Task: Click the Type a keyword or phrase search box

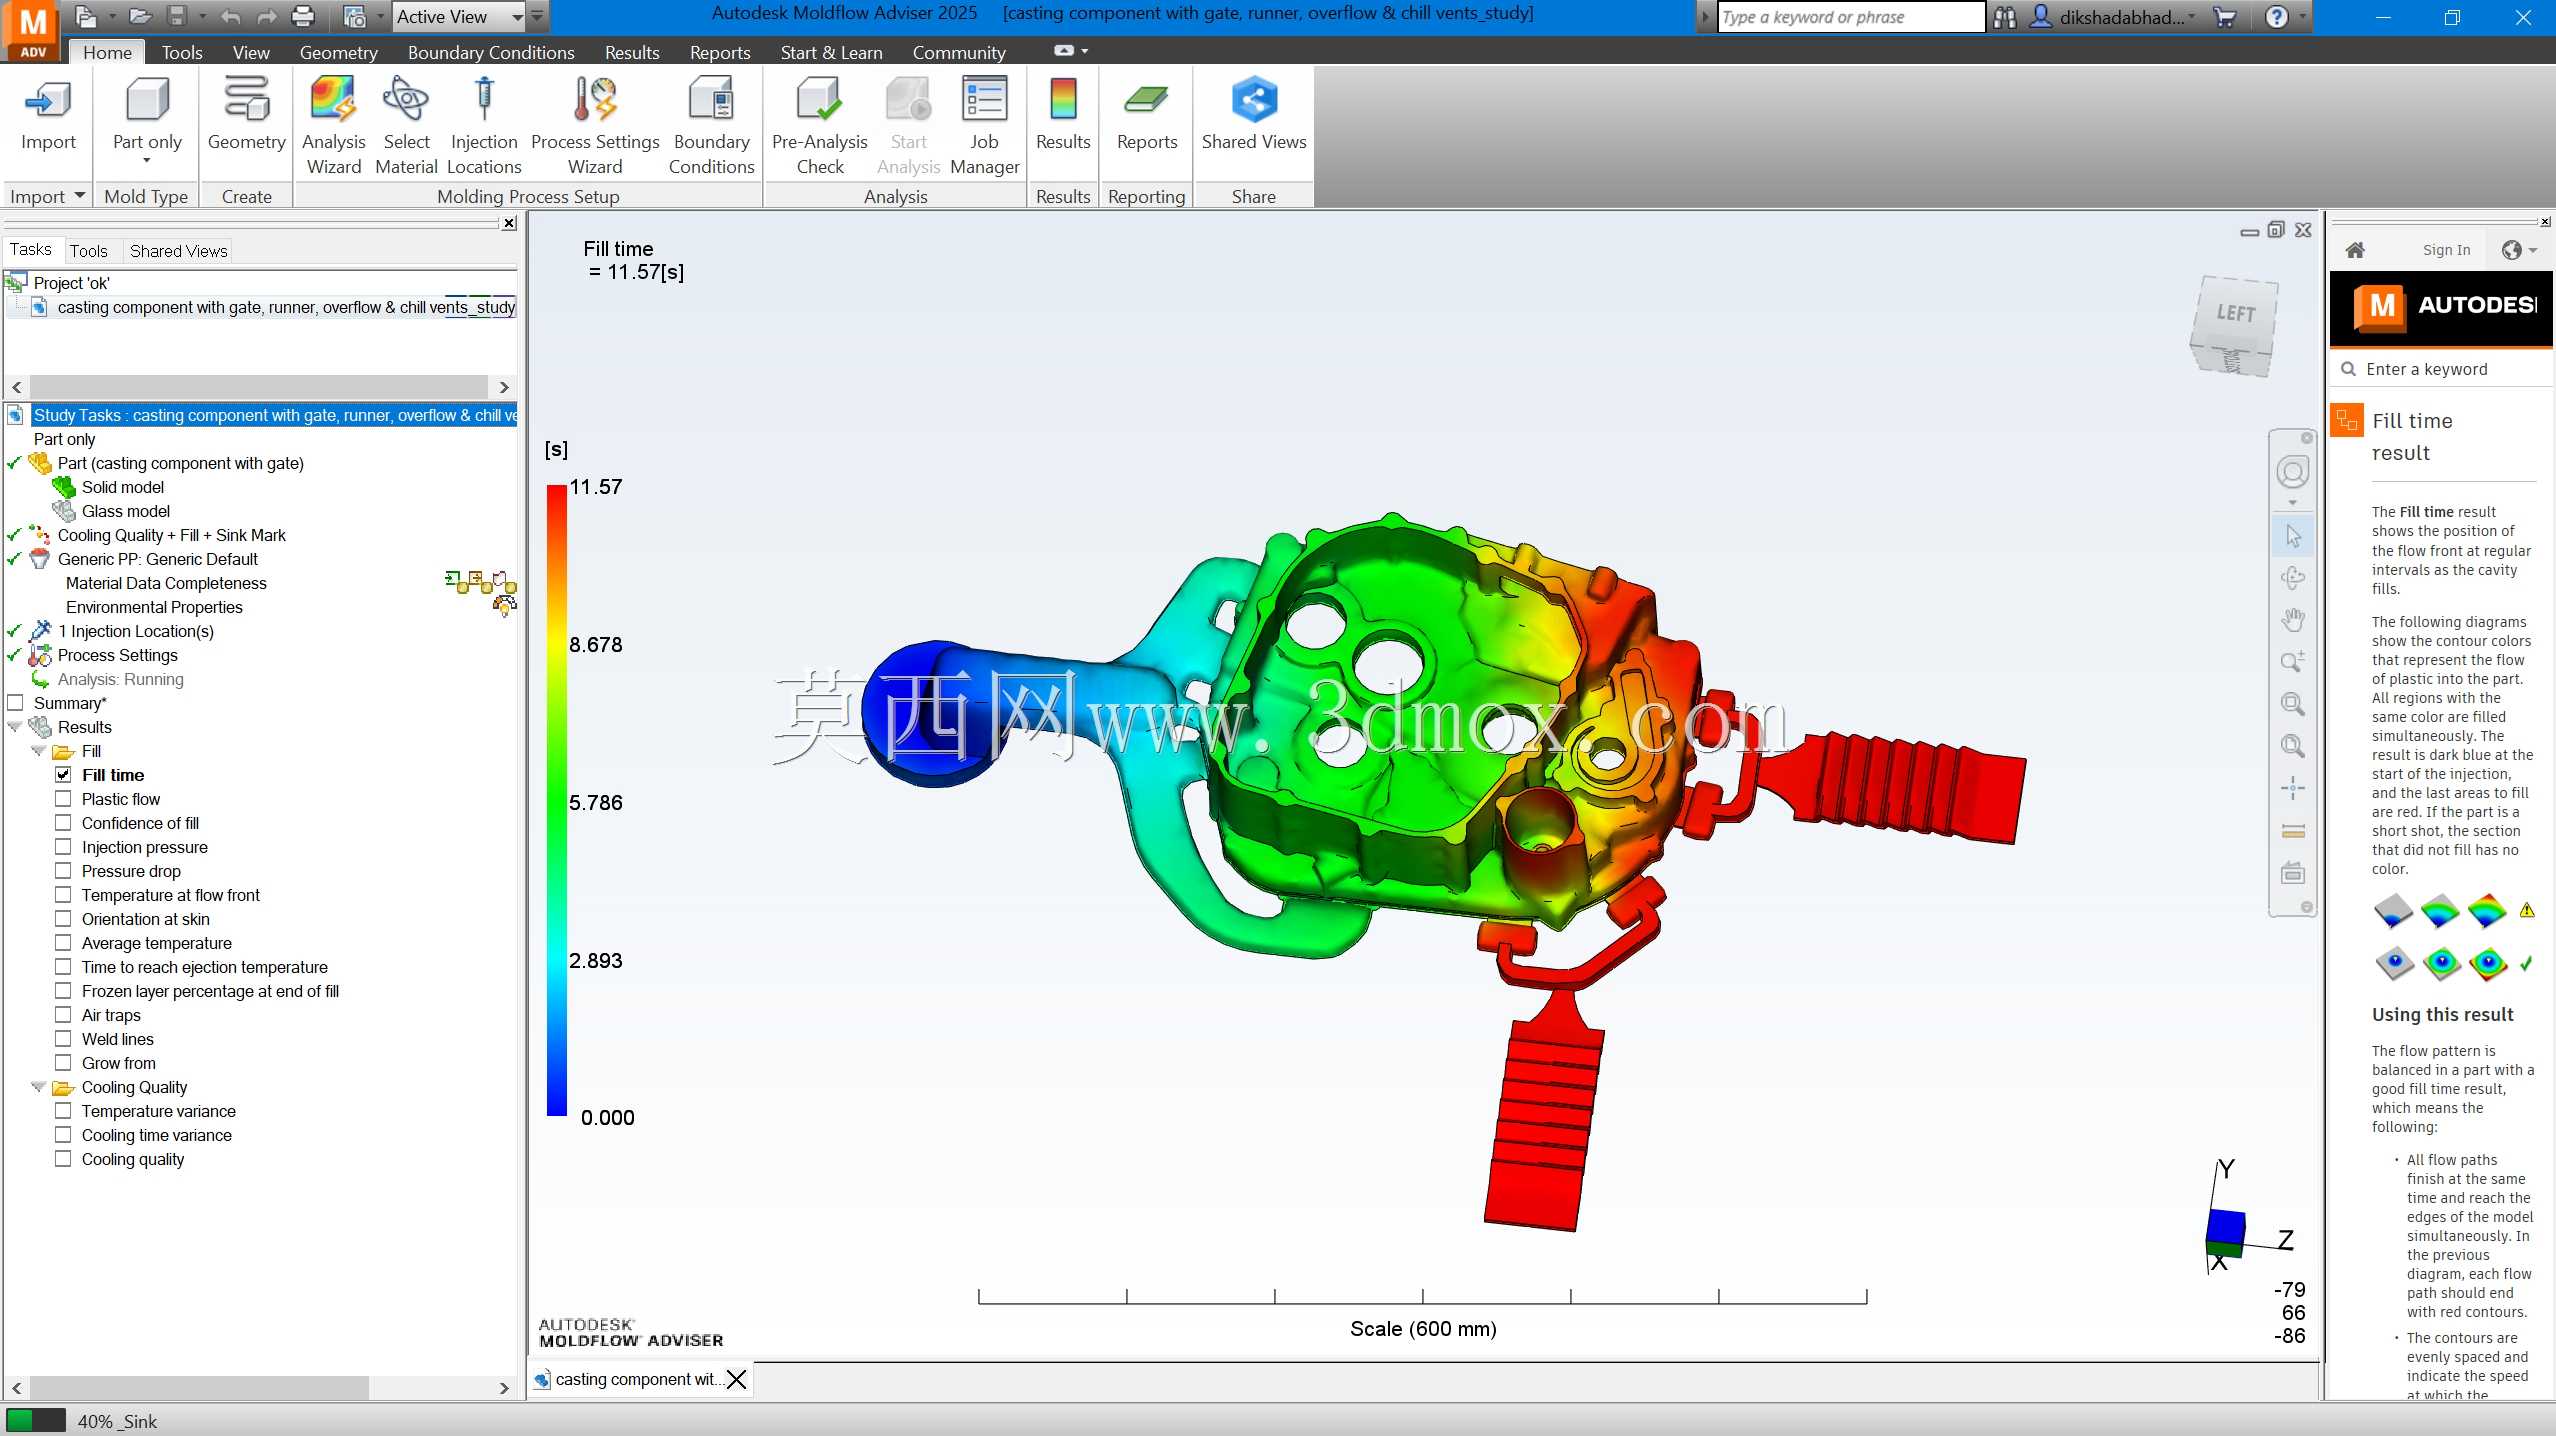Action: click(1850, 17)
